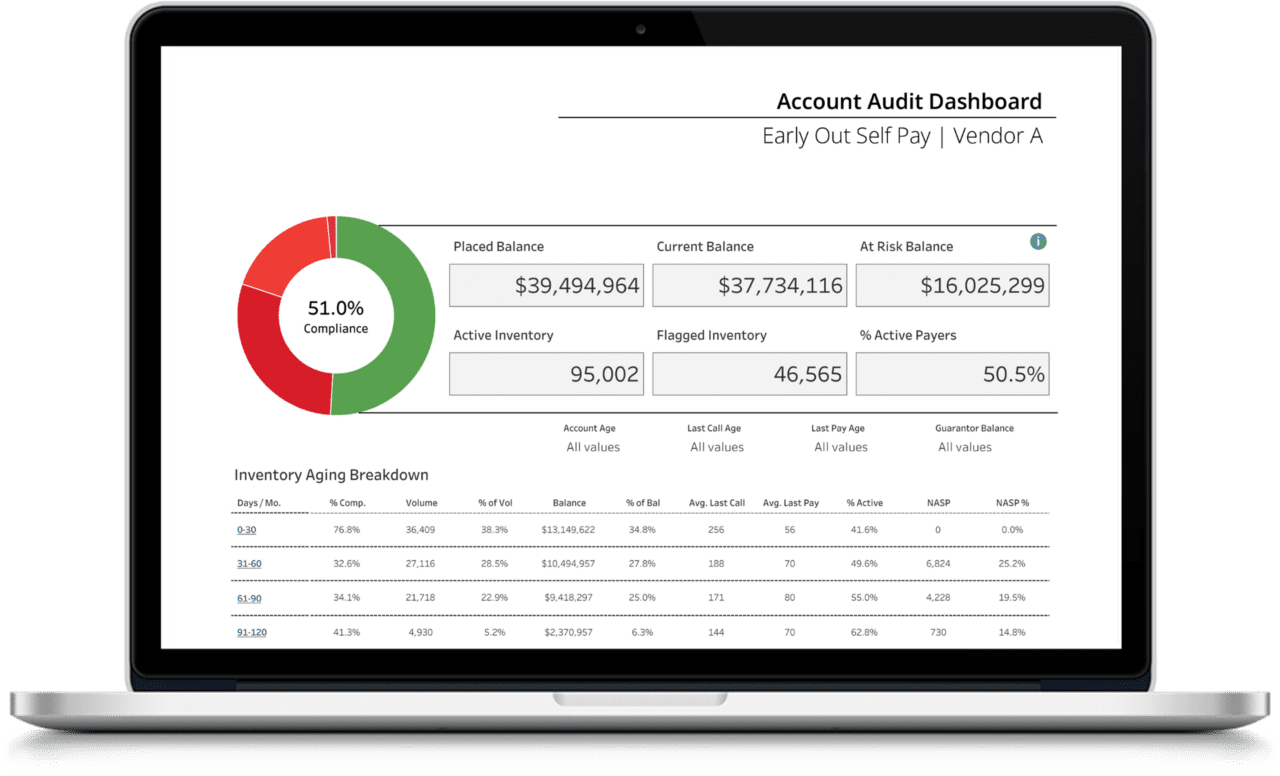The height and width of the screenshot is (776, 1280).
Task: Expand the Last Pay Age filter
Action: click(x=840, y=447)
